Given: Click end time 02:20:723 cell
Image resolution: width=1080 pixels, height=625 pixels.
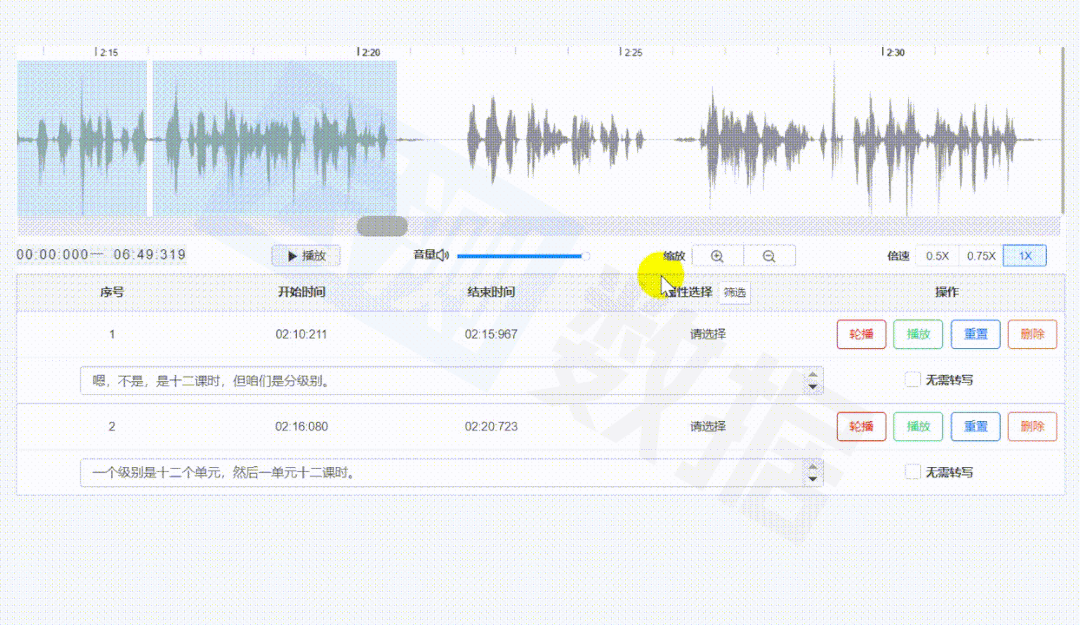Looking at the screenshot, I should (x=491, y=427).
